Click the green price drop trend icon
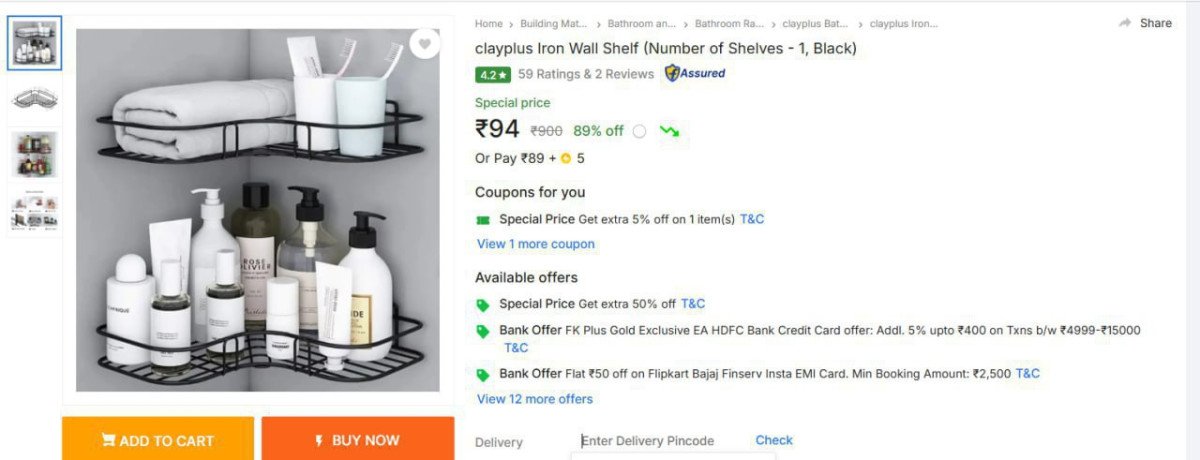Image resolution: width=1200 pixels, height=460 pixels. point(669,131)
